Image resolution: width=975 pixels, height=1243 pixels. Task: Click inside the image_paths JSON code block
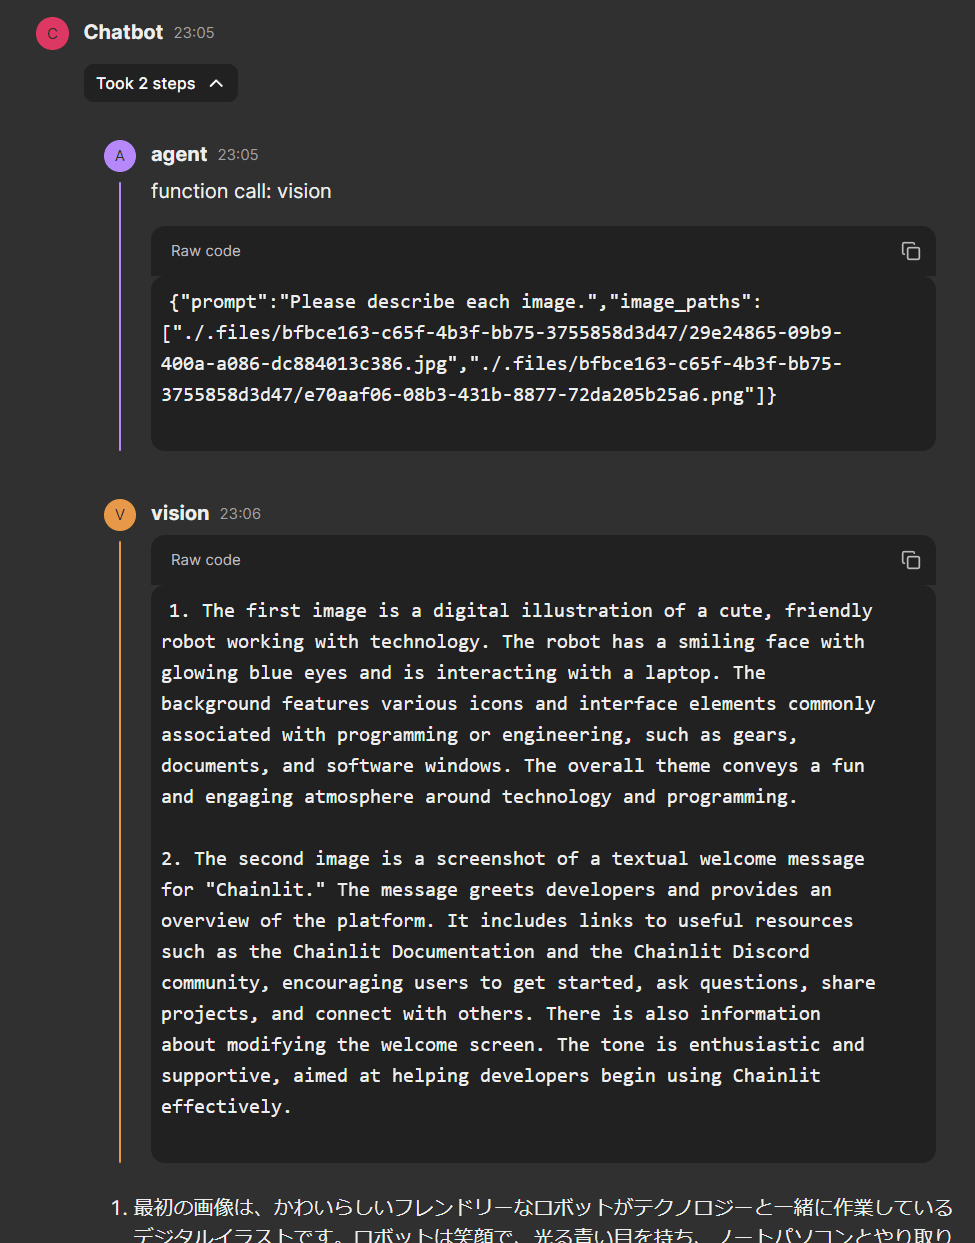[500, 348]
